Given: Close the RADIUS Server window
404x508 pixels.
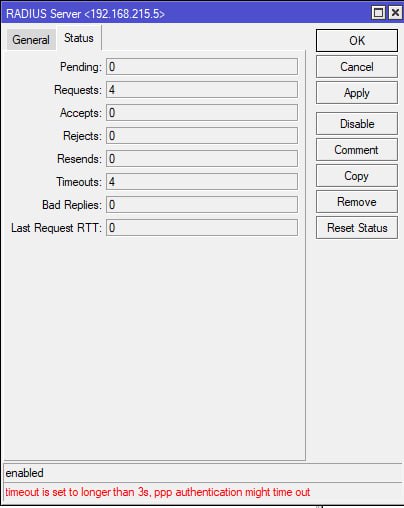Looking at the screenshot, I should pos(395,13).
